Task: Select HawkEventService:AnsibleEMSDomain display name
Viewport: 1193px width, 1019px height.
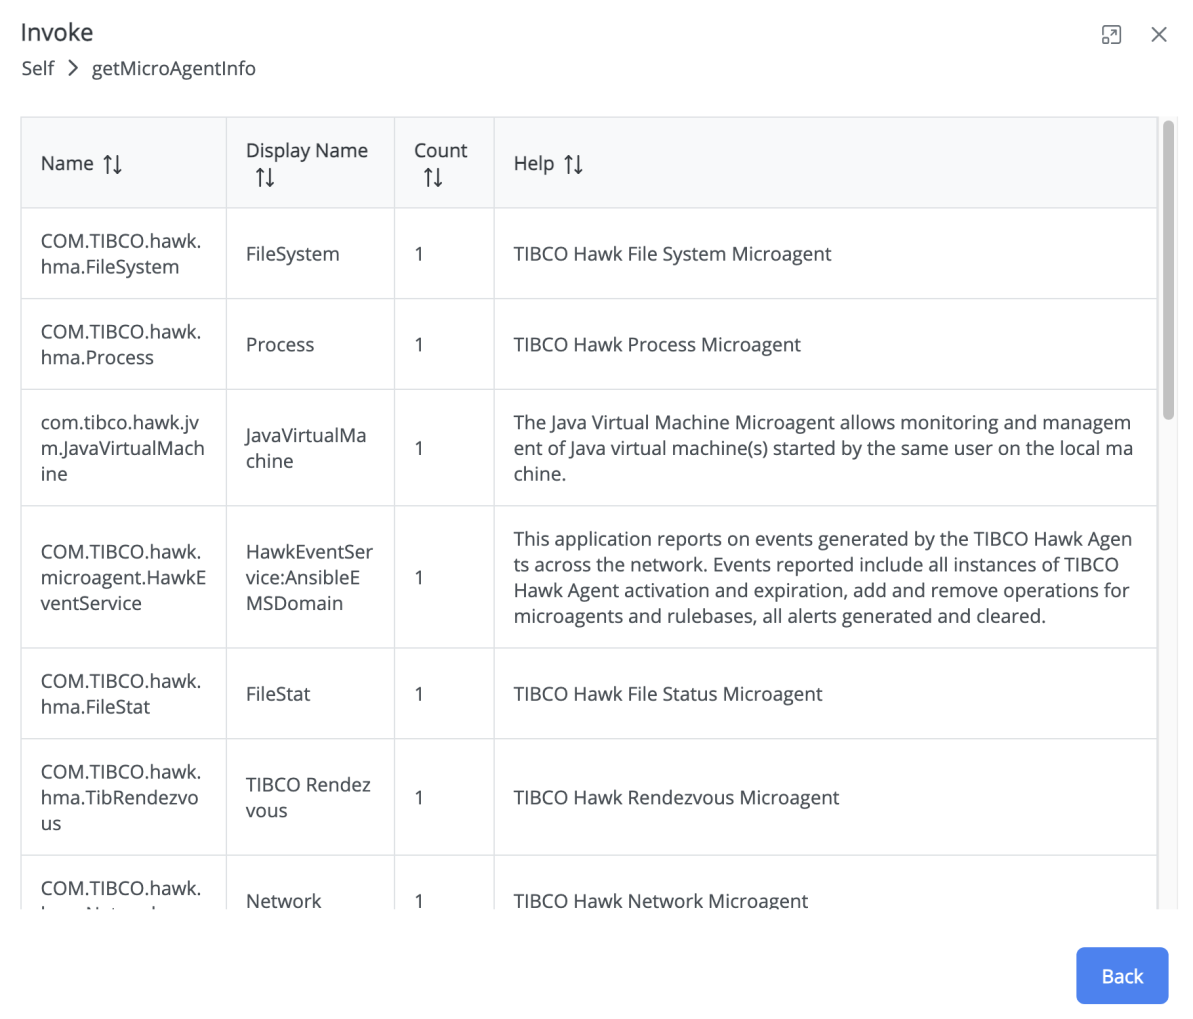Action: pyautogui.click(x=309, y=577)
